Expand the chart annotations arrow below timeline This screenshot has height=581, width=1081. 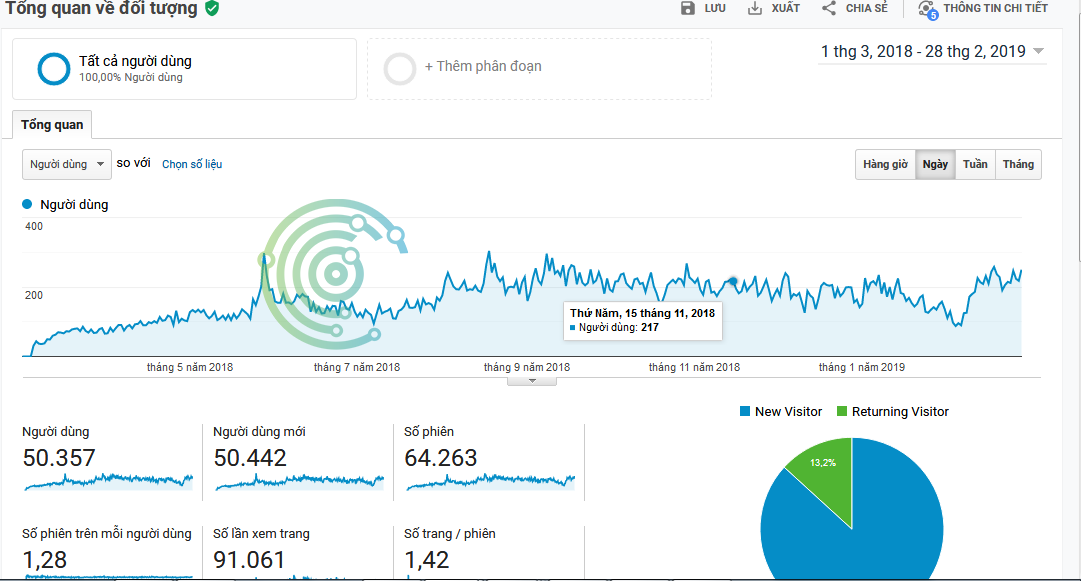click(532, 381)
